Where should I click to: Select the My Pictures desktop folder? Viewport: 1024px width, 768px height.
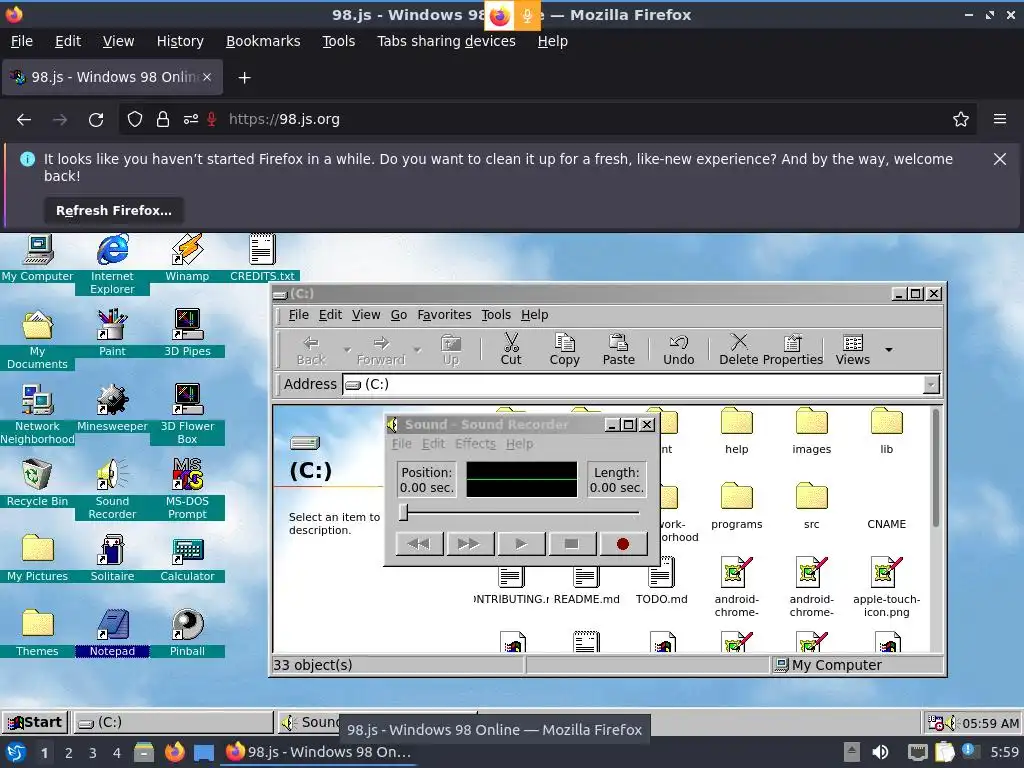(x=37, y=558)
